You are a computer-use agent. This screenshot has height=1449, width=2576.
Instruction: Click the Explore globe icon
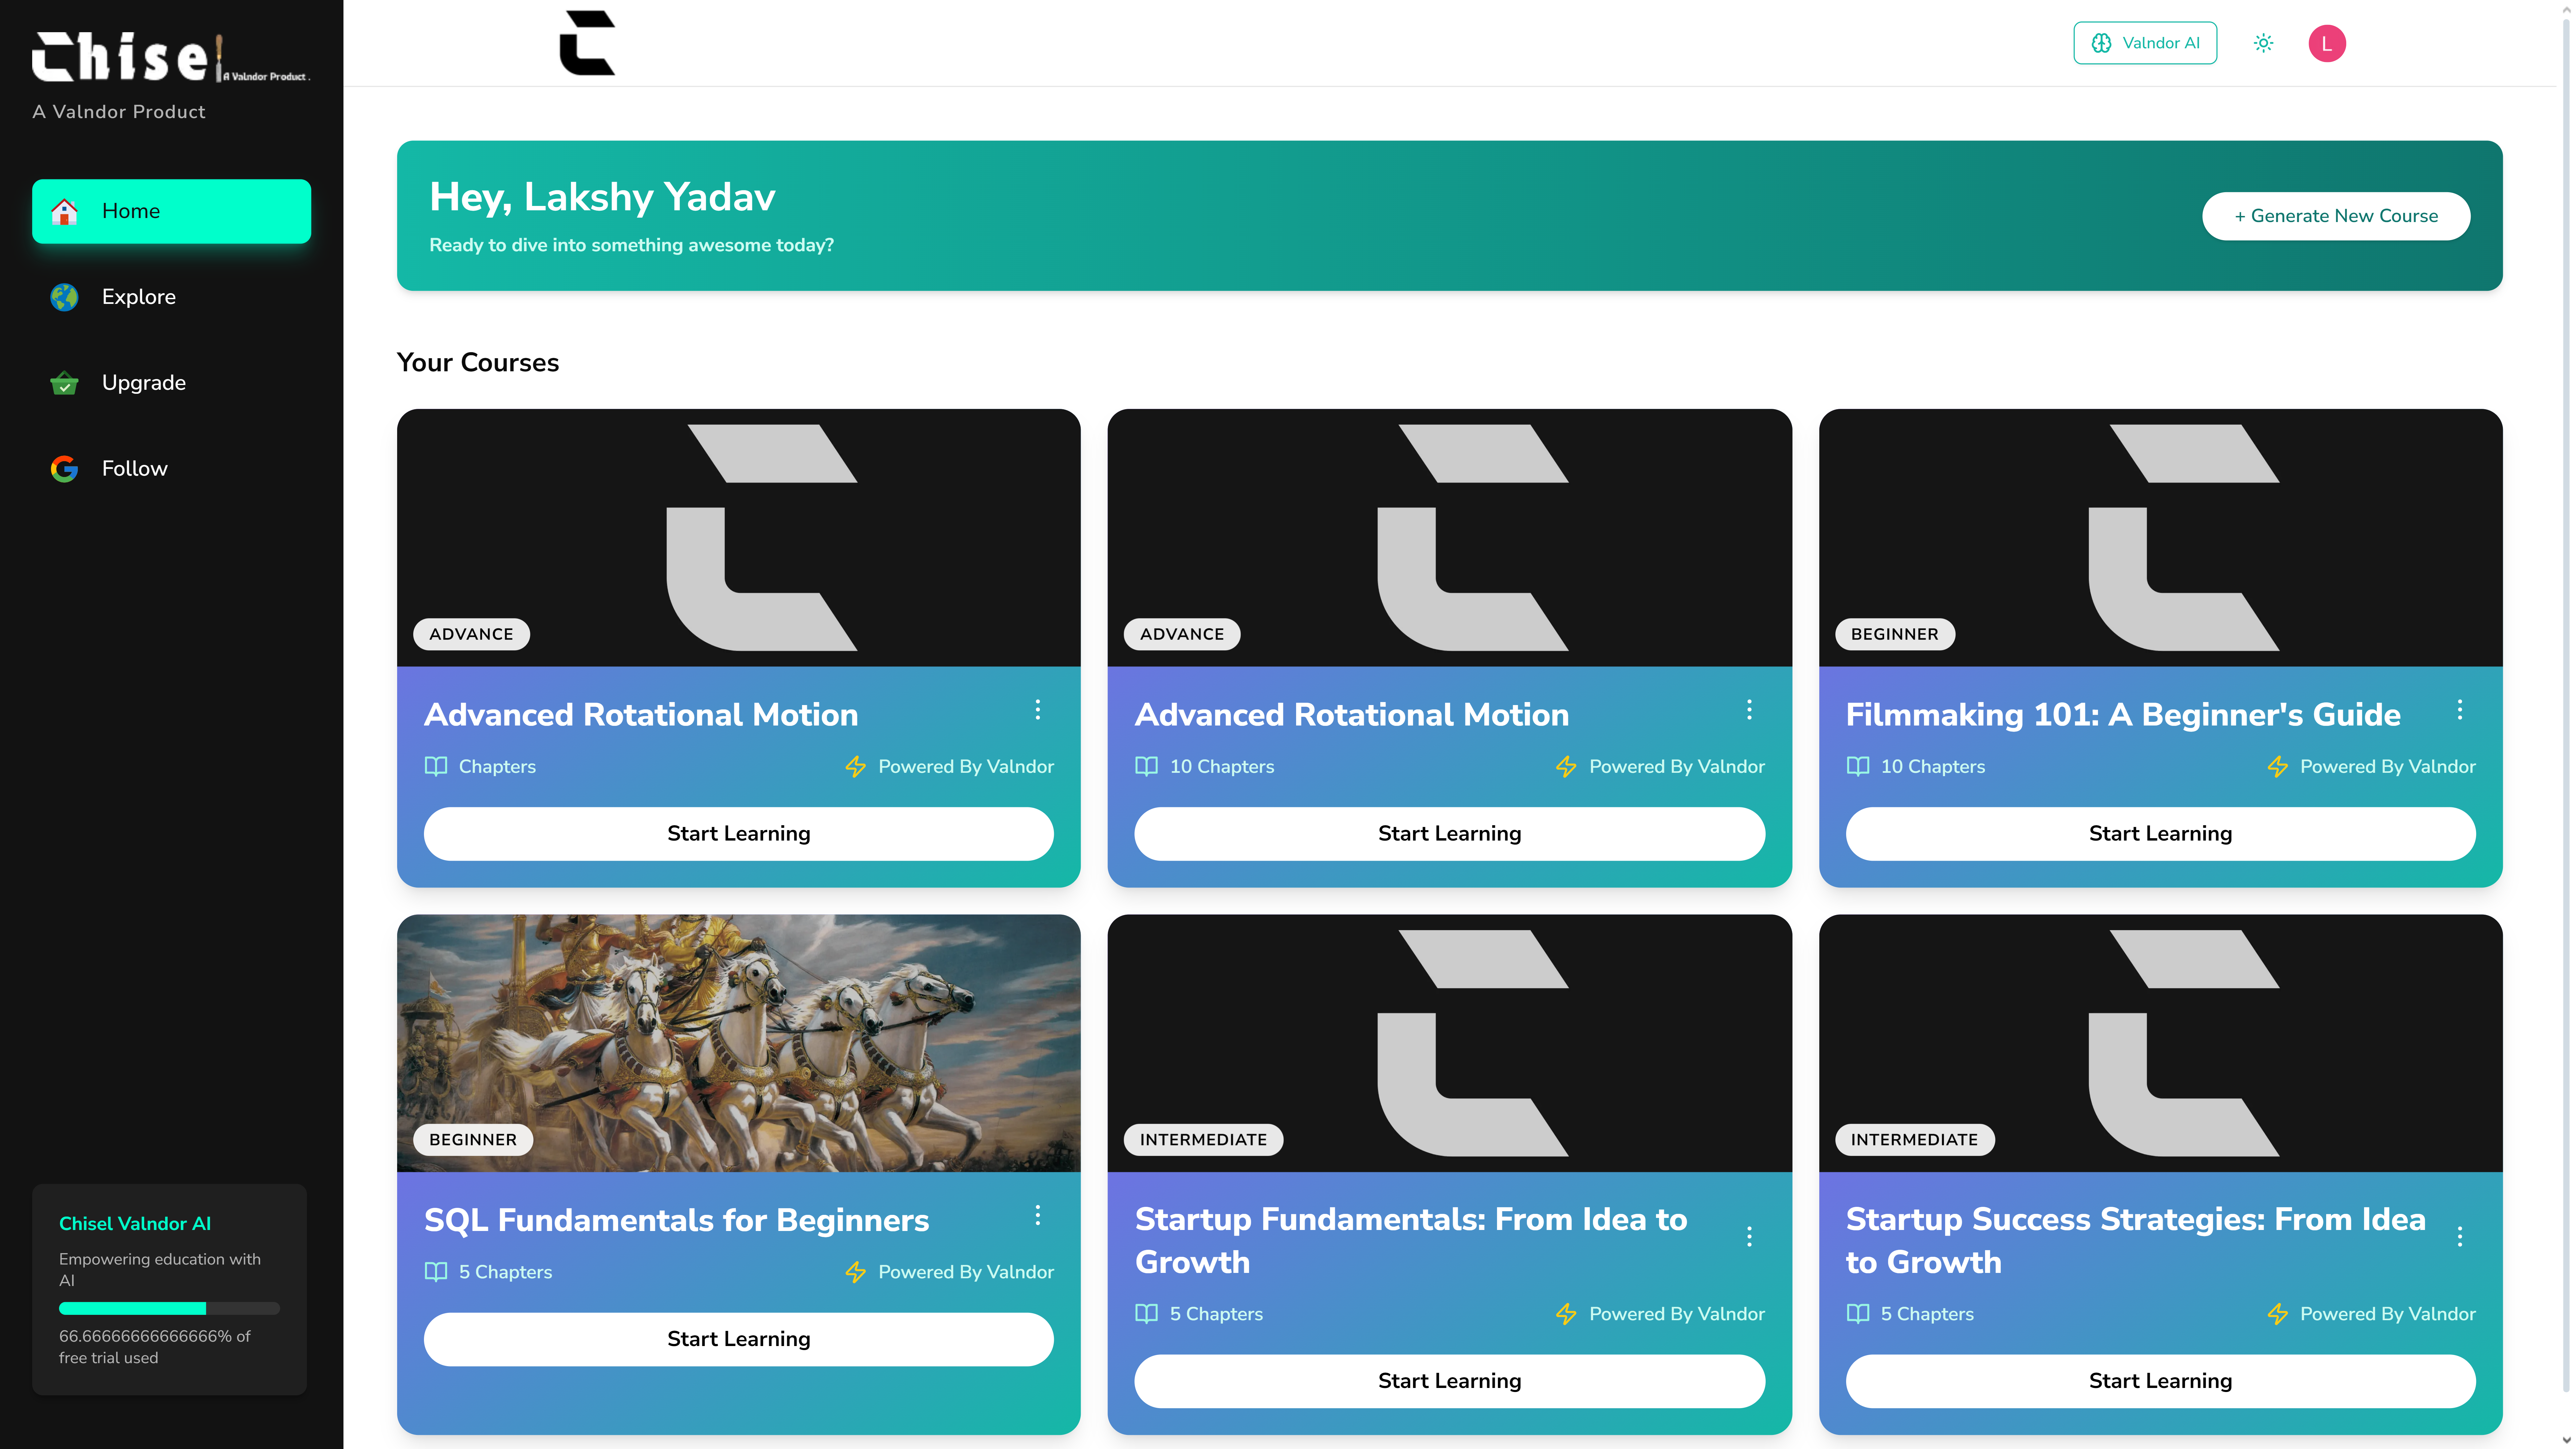tap(64, 297)
